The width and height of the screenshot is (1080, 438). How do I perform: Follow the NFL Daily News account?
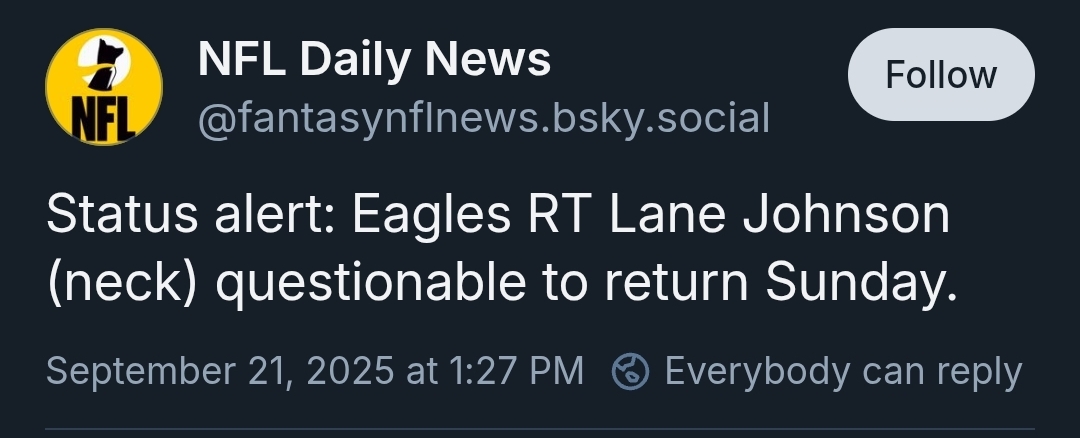[x=941, y=74]
